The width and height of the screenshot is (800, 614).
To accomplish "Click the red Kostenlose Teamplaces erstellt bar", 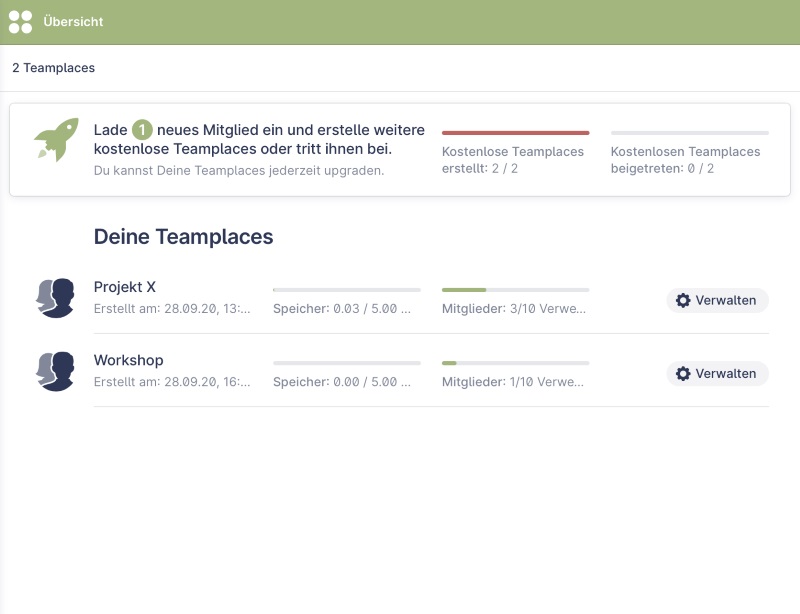I will click(x=515, y=132).
